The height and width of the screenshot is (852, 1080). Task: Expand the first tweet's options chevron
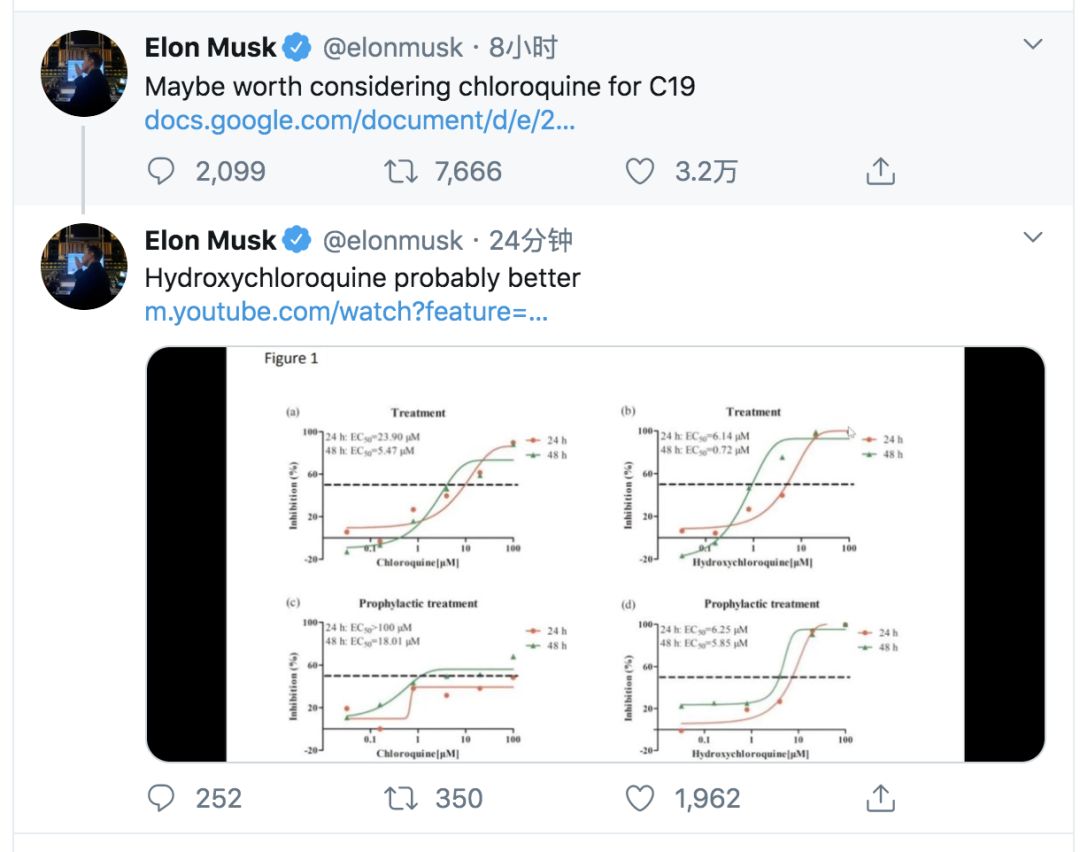coord(1033,45)
